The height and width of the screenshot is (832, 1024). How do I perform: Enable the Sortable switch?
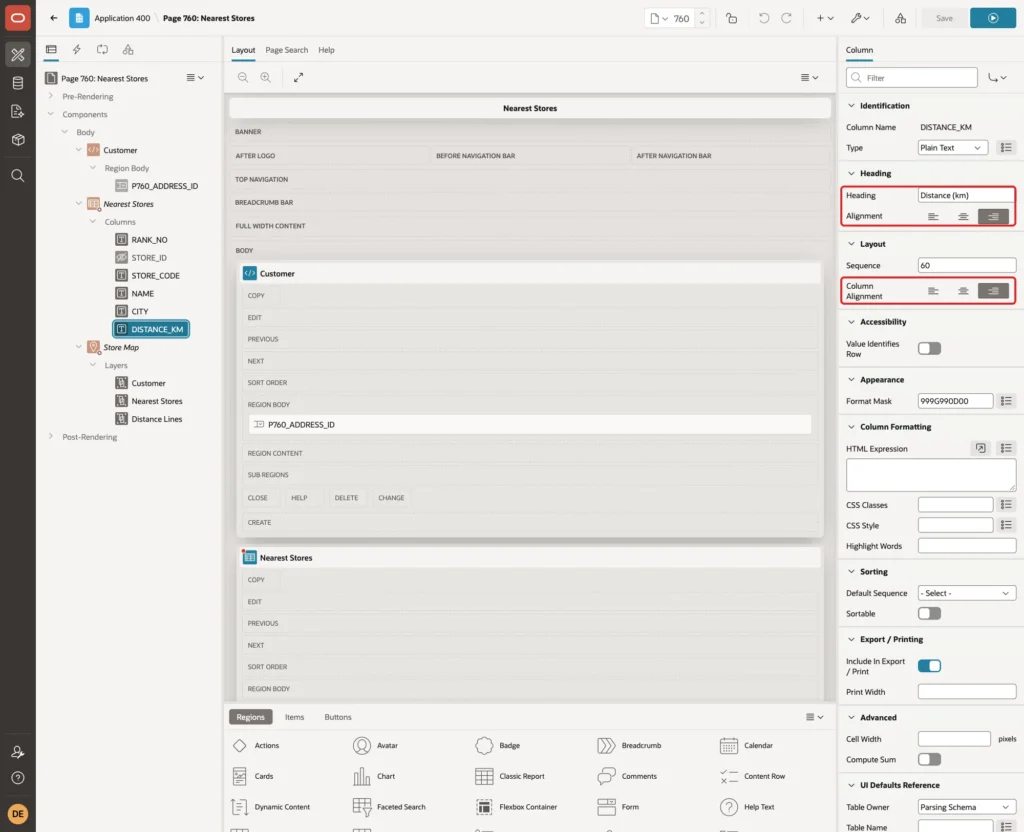pyautogui.click(x=929, y=613)
